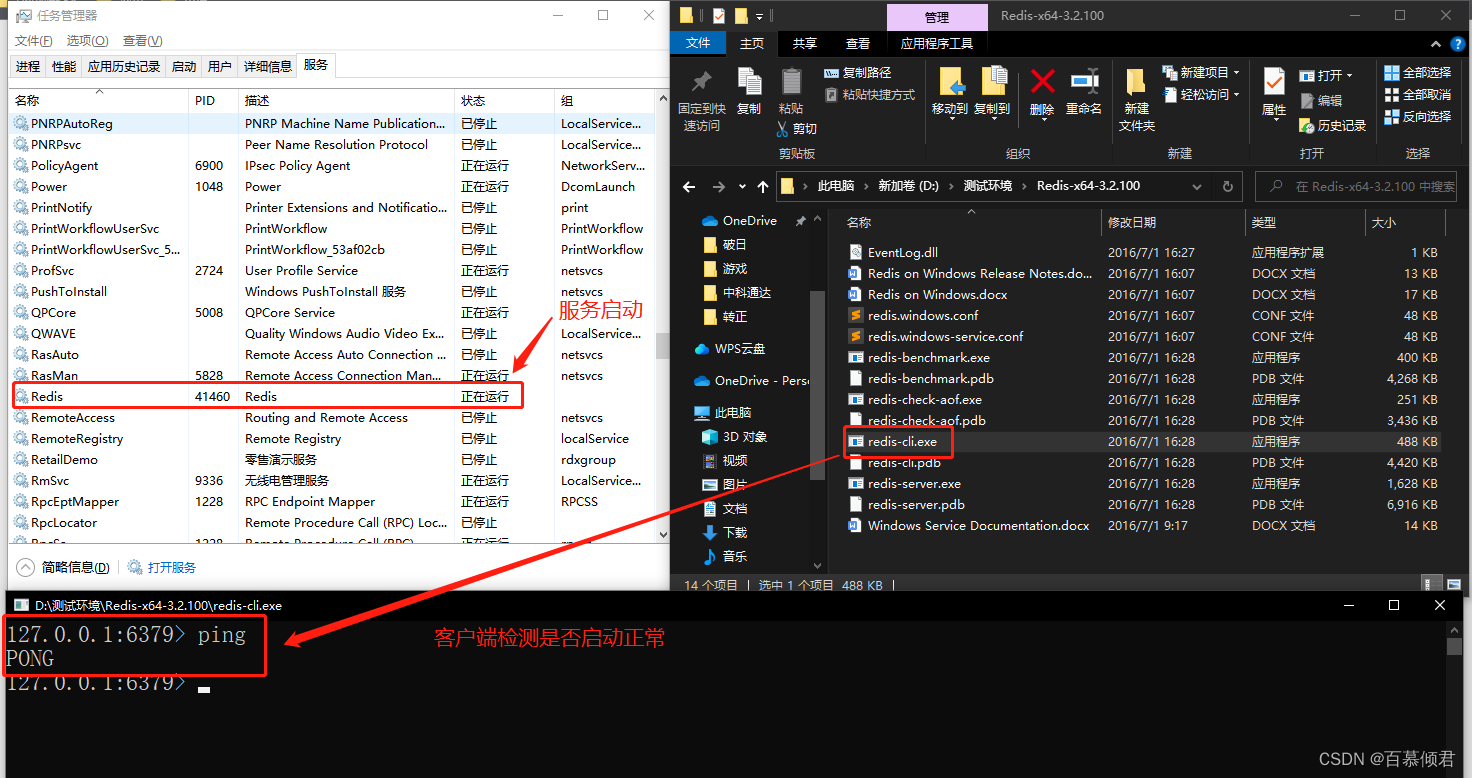This screenshot has height=778, width=1472.
Task: Click the 属性 checkmark icon in the ribbon
Action: (x=1273, y=81)
